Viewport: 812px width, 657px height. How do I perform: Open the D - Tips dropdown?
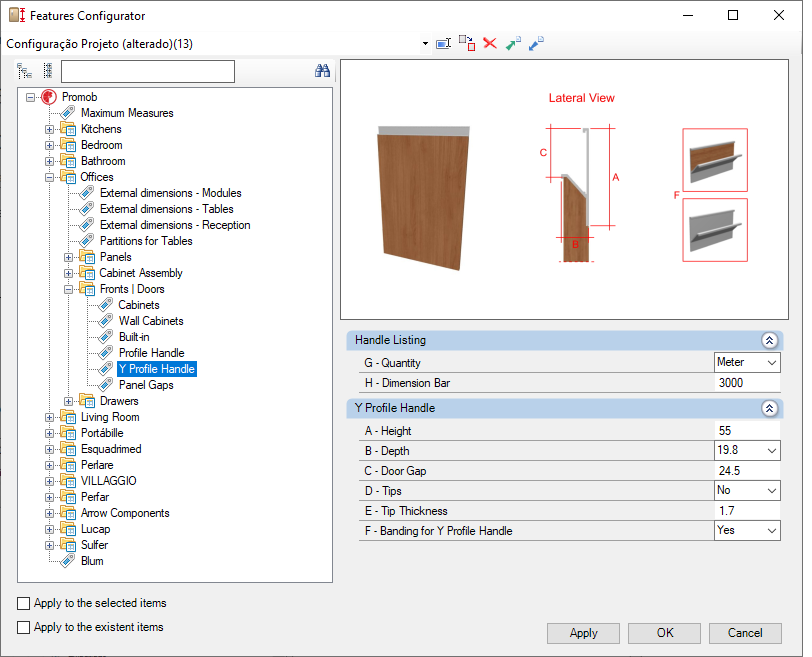coord(772,490)
